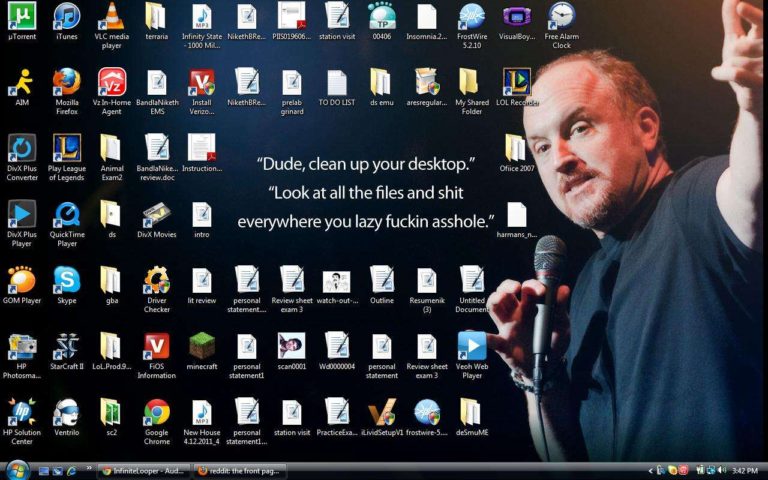Click the system clock showing 3:42 PM
768x480 pixels.
[745, 470]
